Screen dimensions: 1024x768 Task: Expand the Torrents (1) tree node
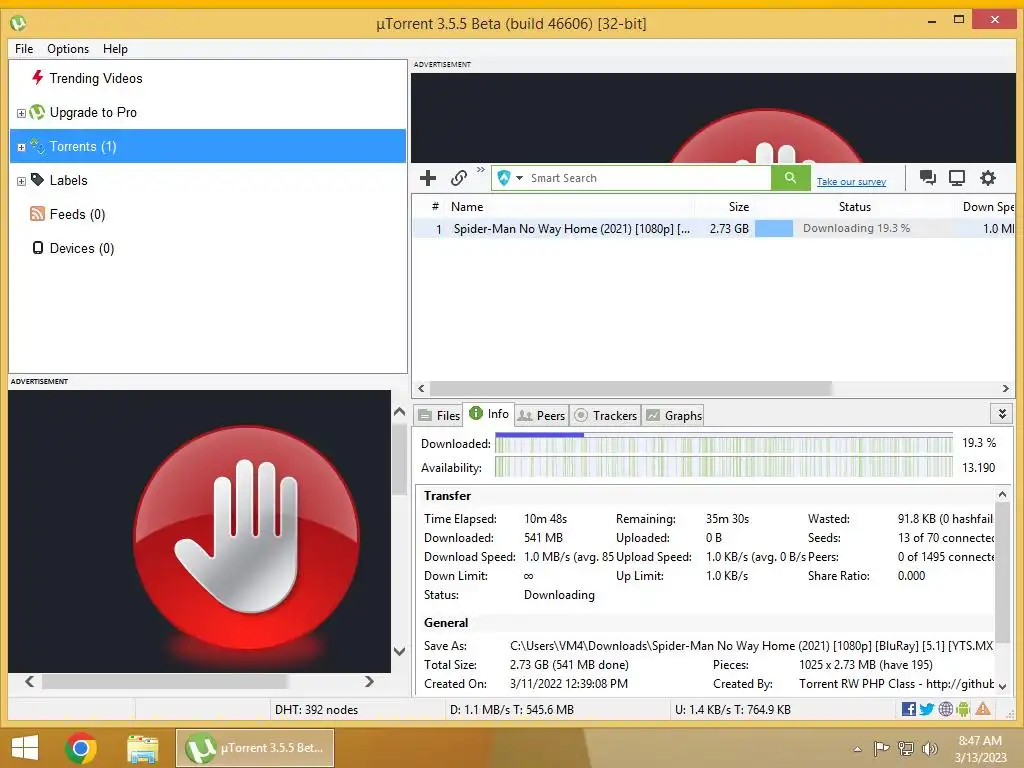[x=21, y=147]
